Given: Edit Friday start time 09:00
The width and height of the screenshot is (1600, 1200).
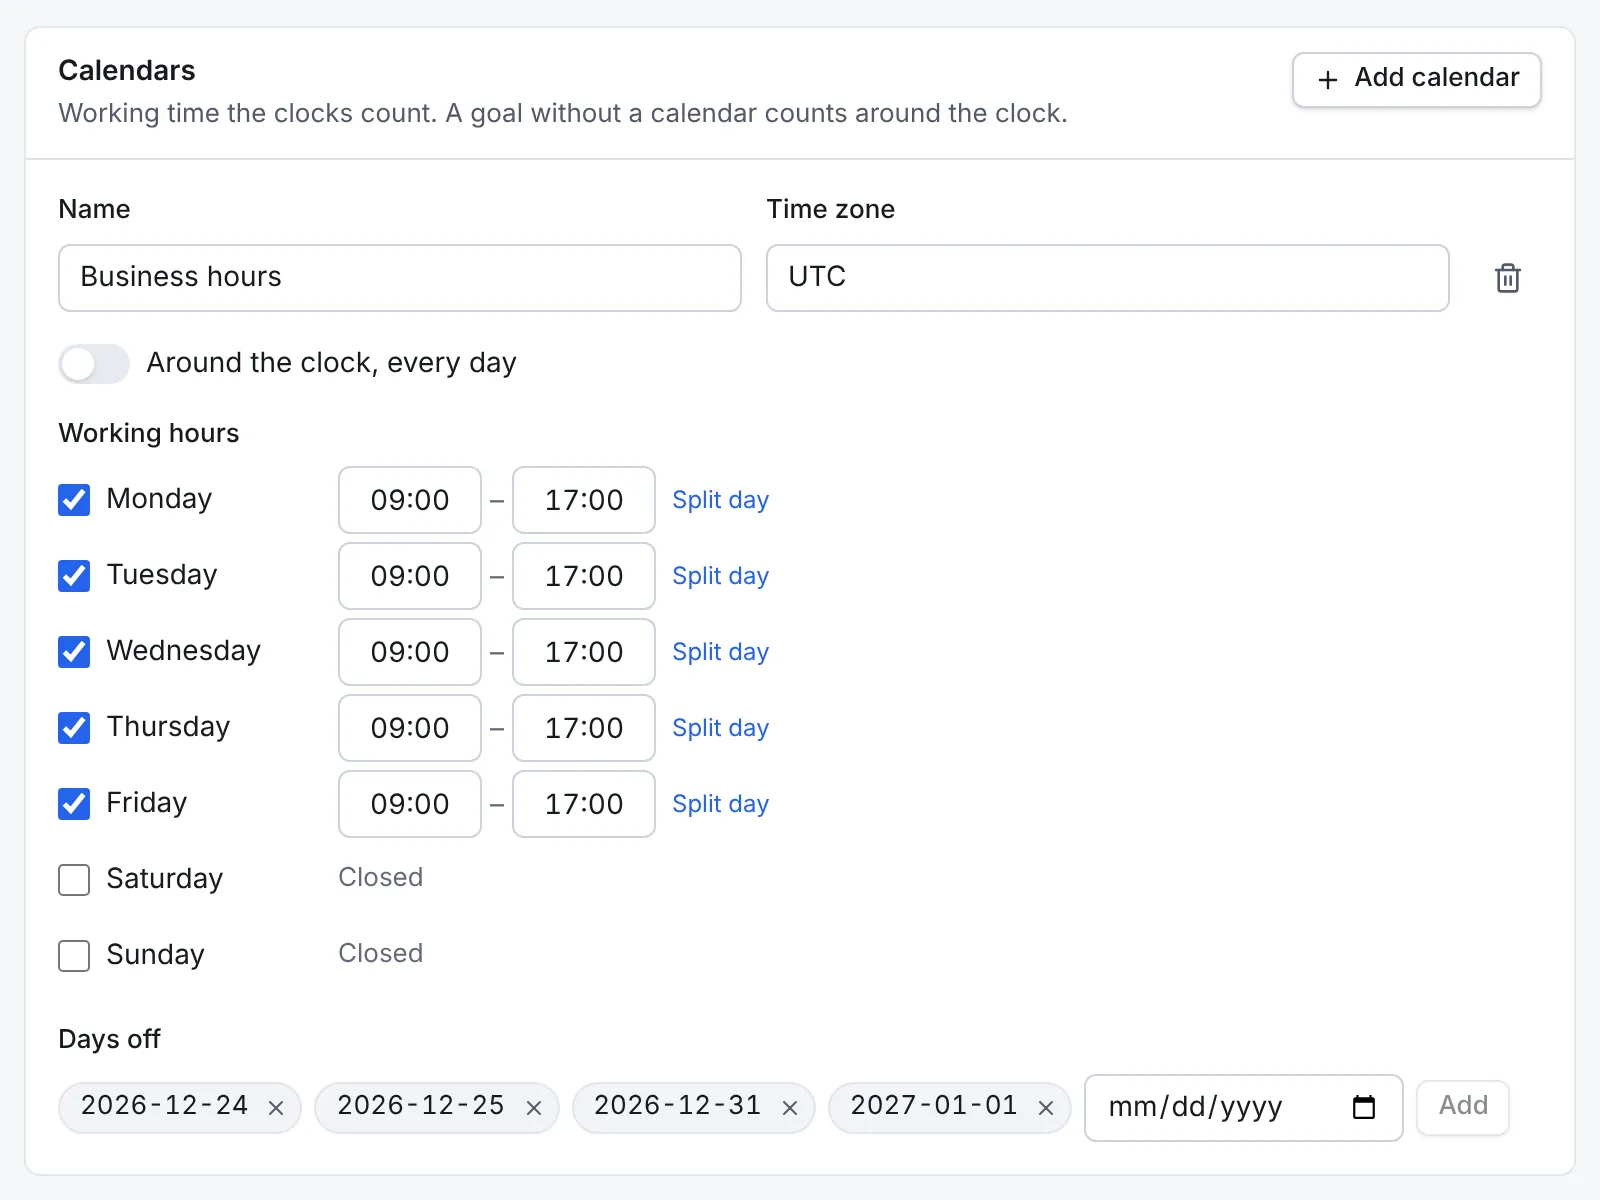Looking at the screenshot, I should coord(410,804).
